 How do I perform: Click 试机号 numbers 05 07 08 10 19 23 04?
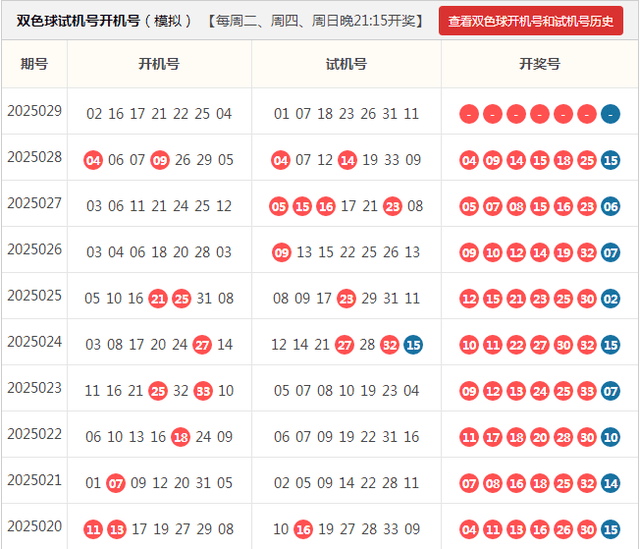346,391
